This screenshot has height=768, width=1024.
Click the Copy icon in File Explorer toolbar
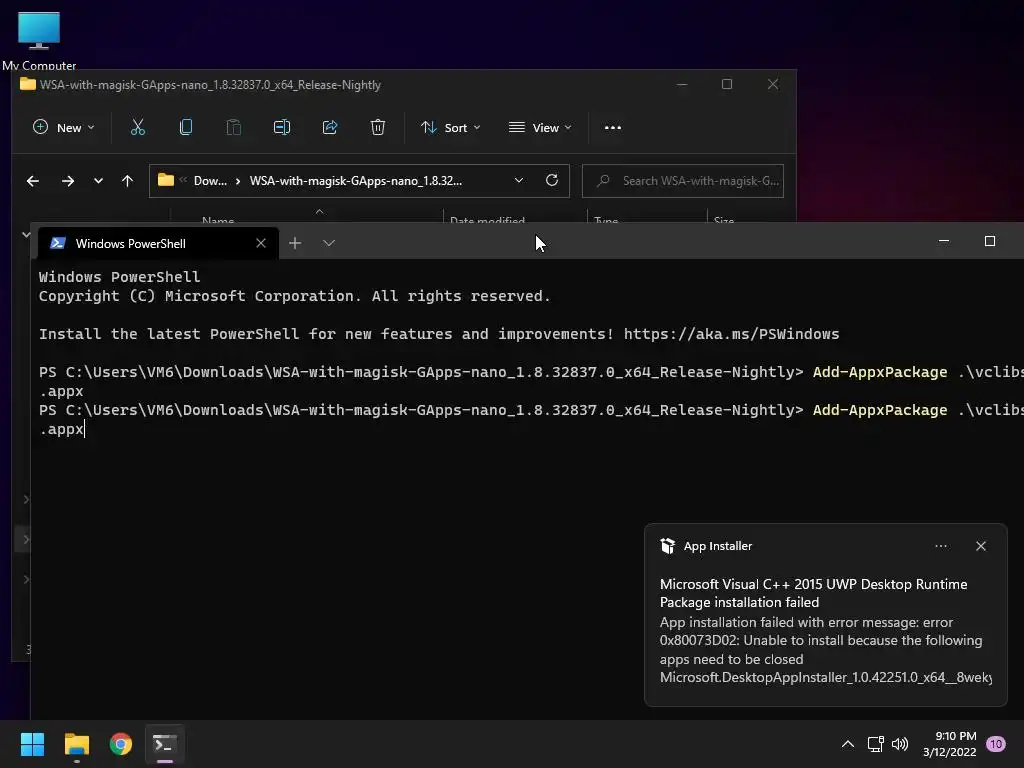click(x=185, y=127)
